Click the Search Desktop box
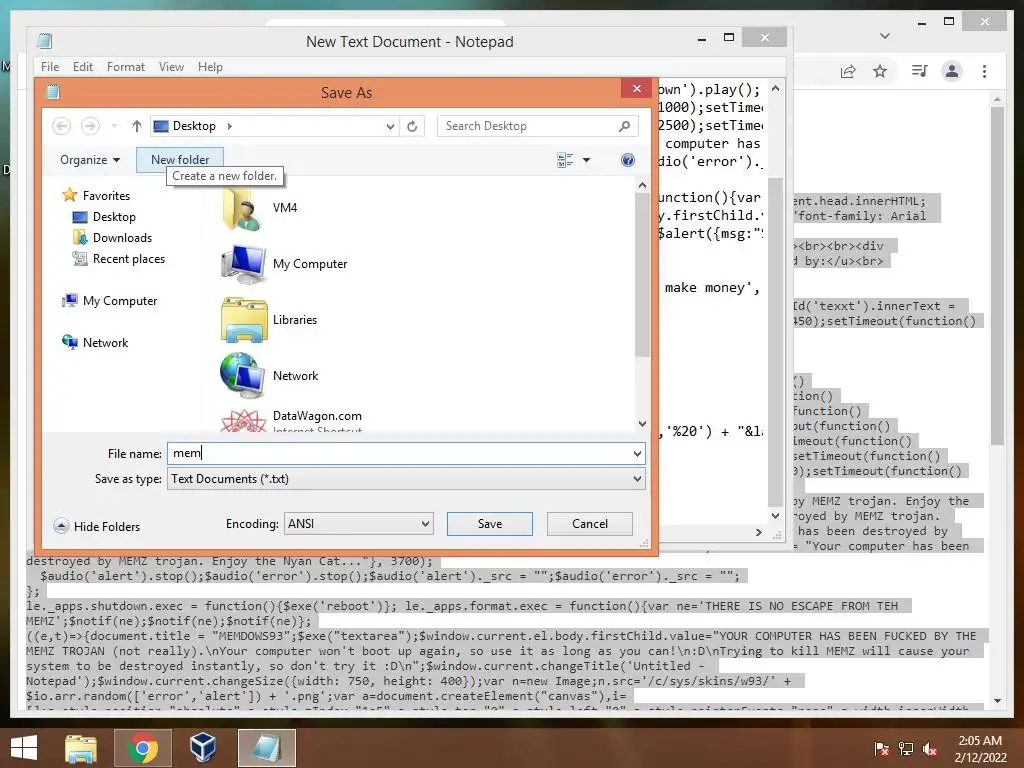 537,126
